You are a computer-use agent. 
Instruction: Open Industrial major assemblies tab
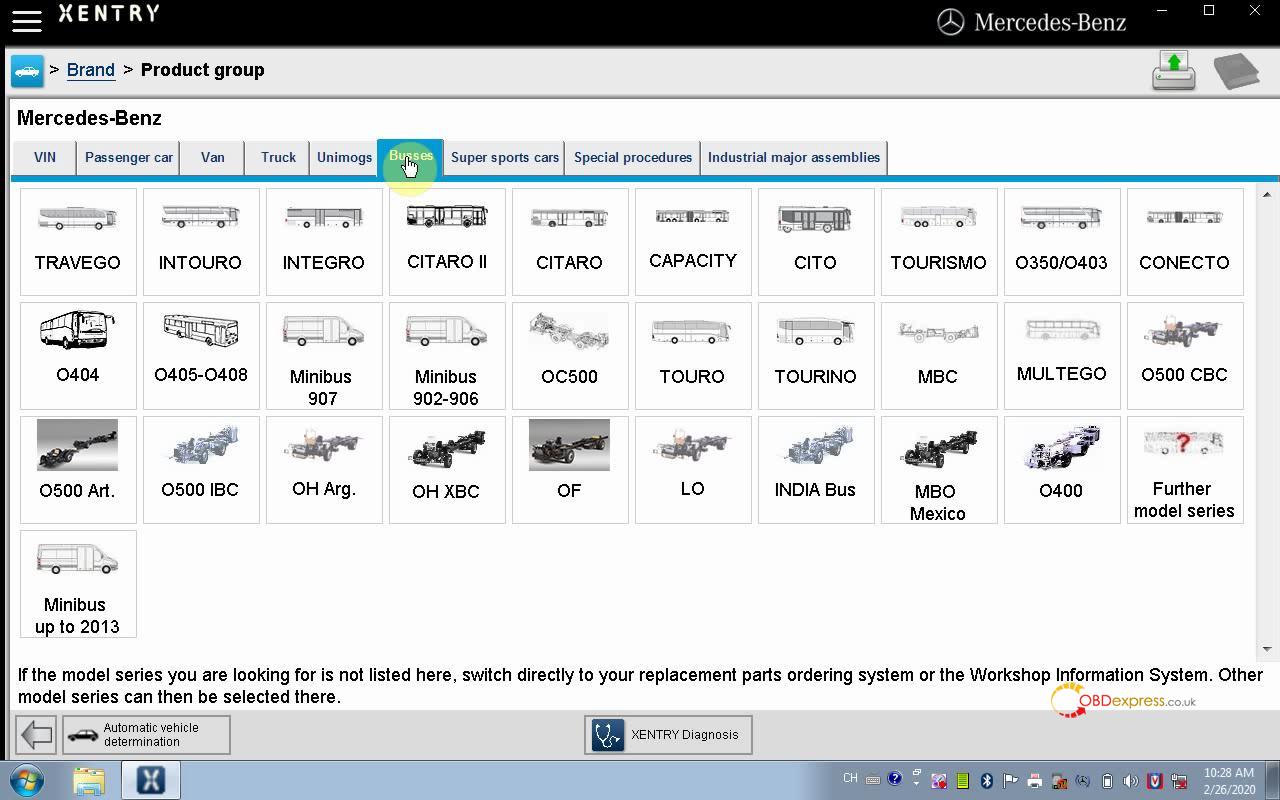point(794,158)
